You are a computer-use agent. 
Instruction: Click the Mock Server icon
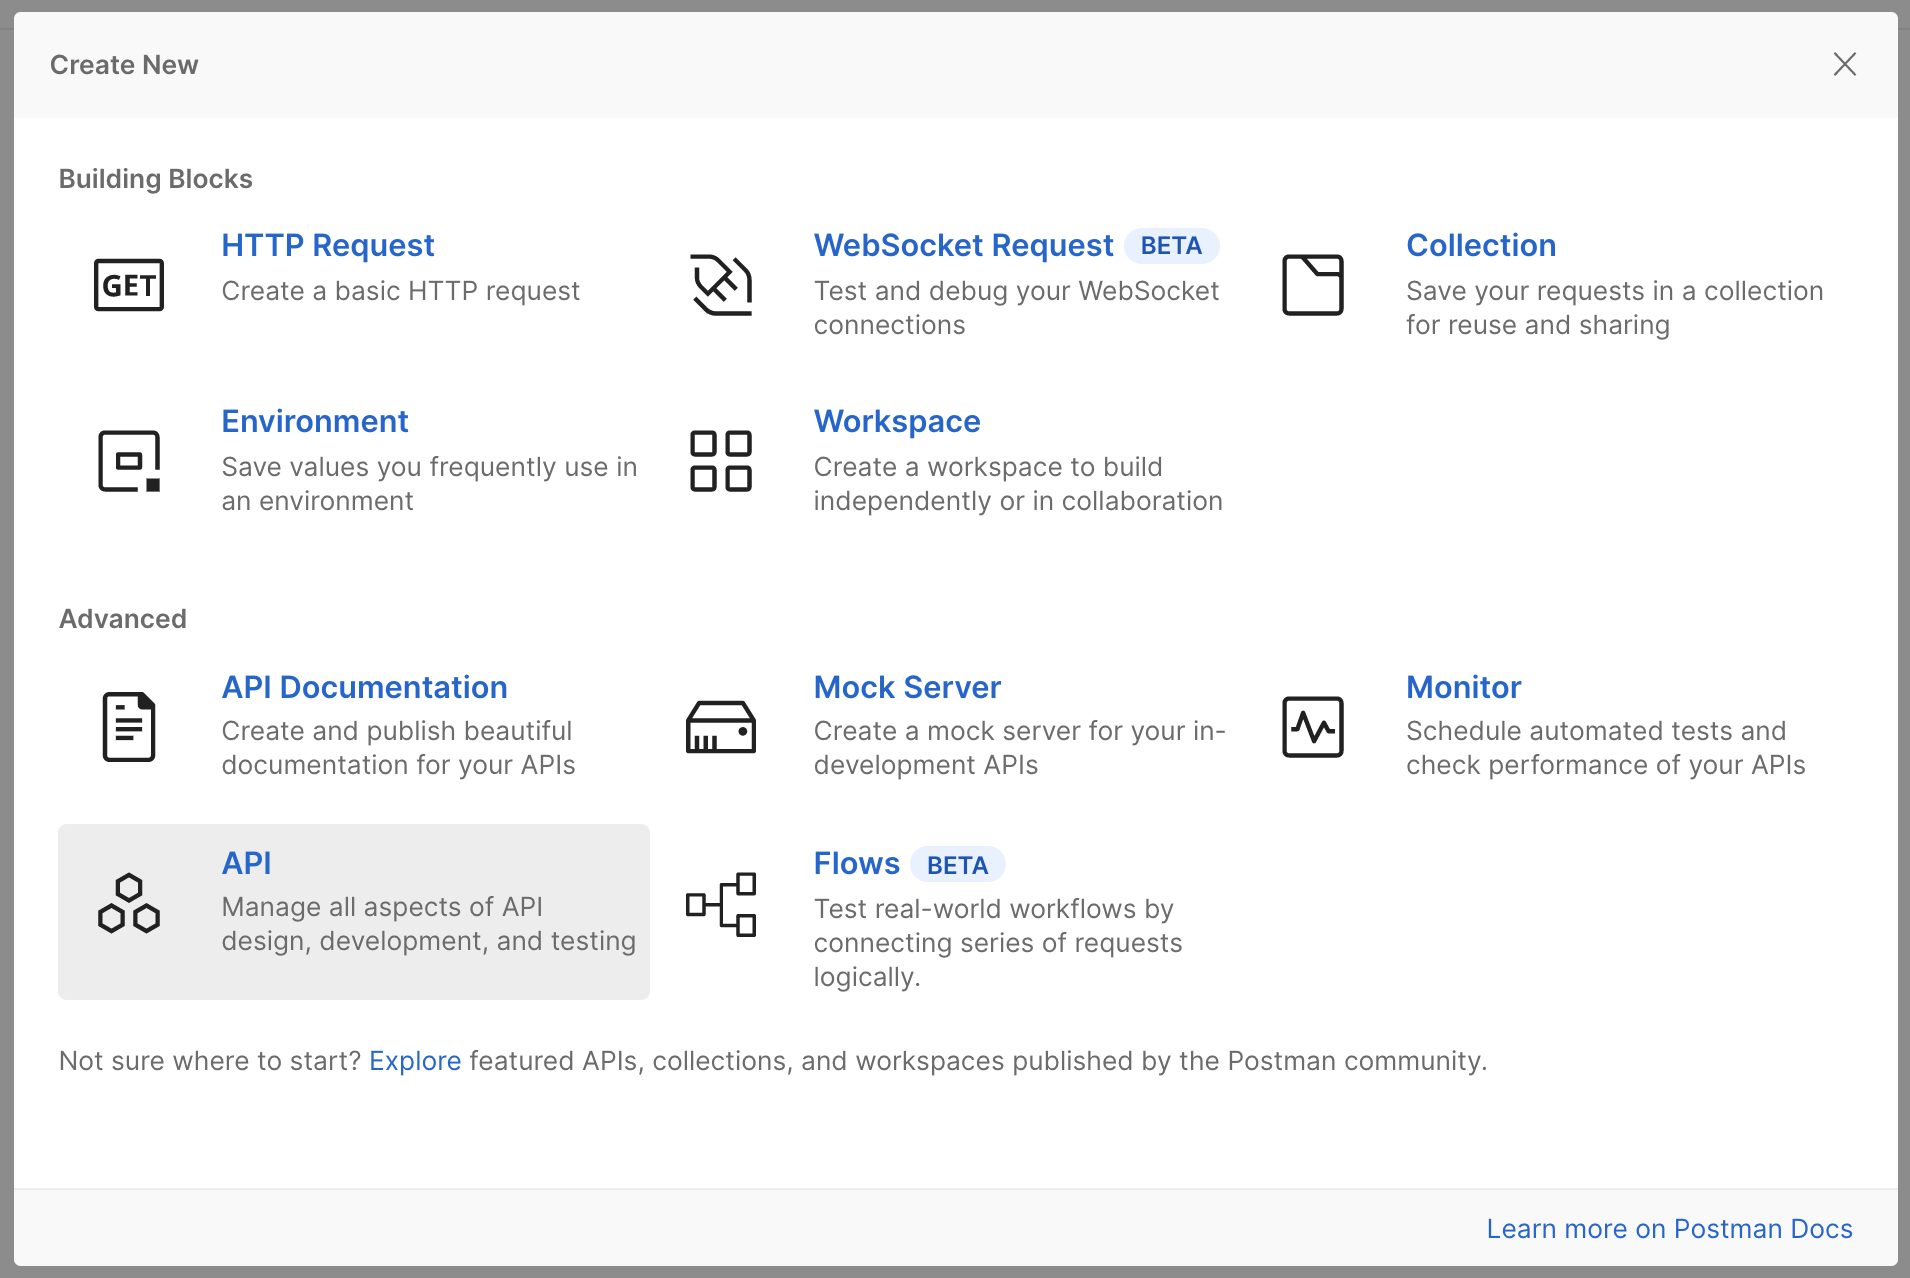coord(721,727)
